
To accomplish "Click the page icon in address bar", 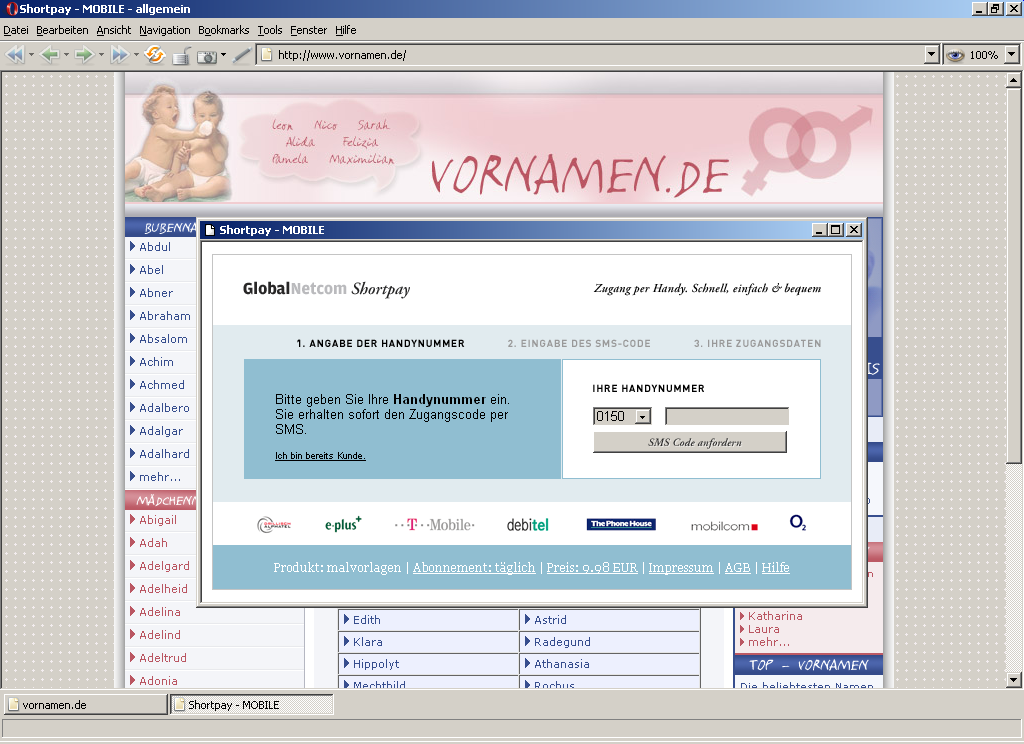I will tap(266, 55).
